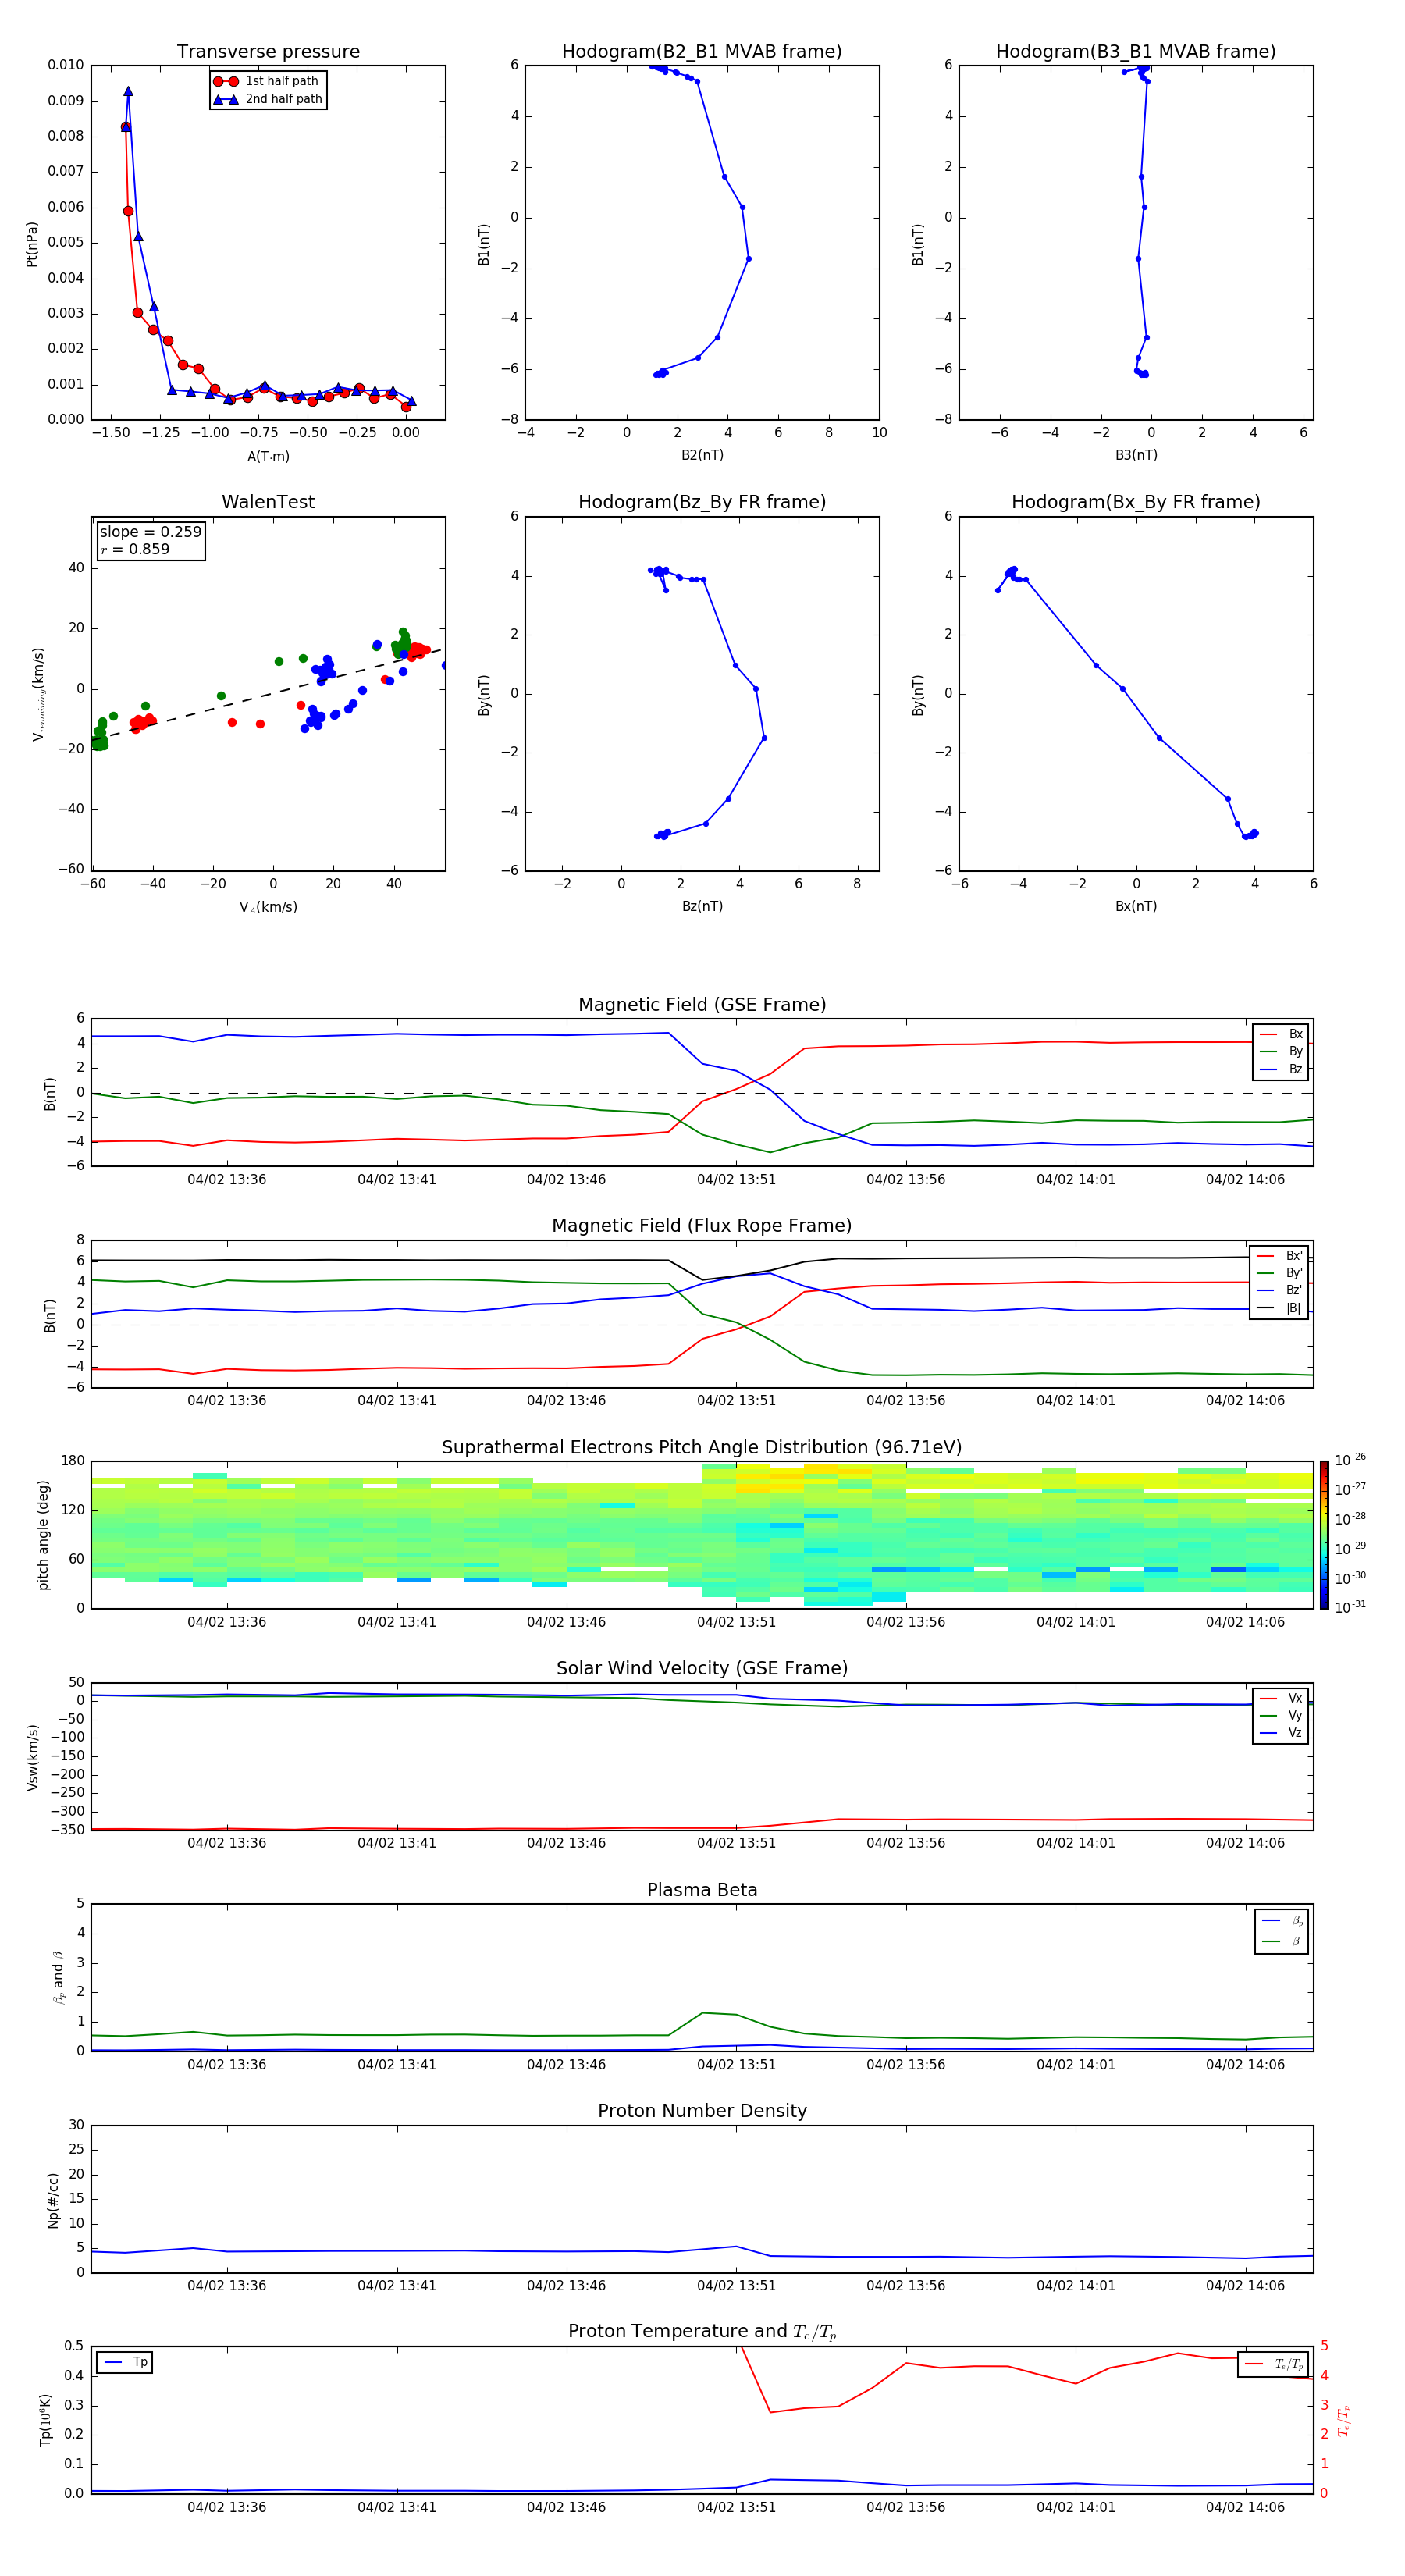Click the "WalenTest" plot title
The width and height of the screenshot is (1405, 2576).
click(x=268, y=502)
